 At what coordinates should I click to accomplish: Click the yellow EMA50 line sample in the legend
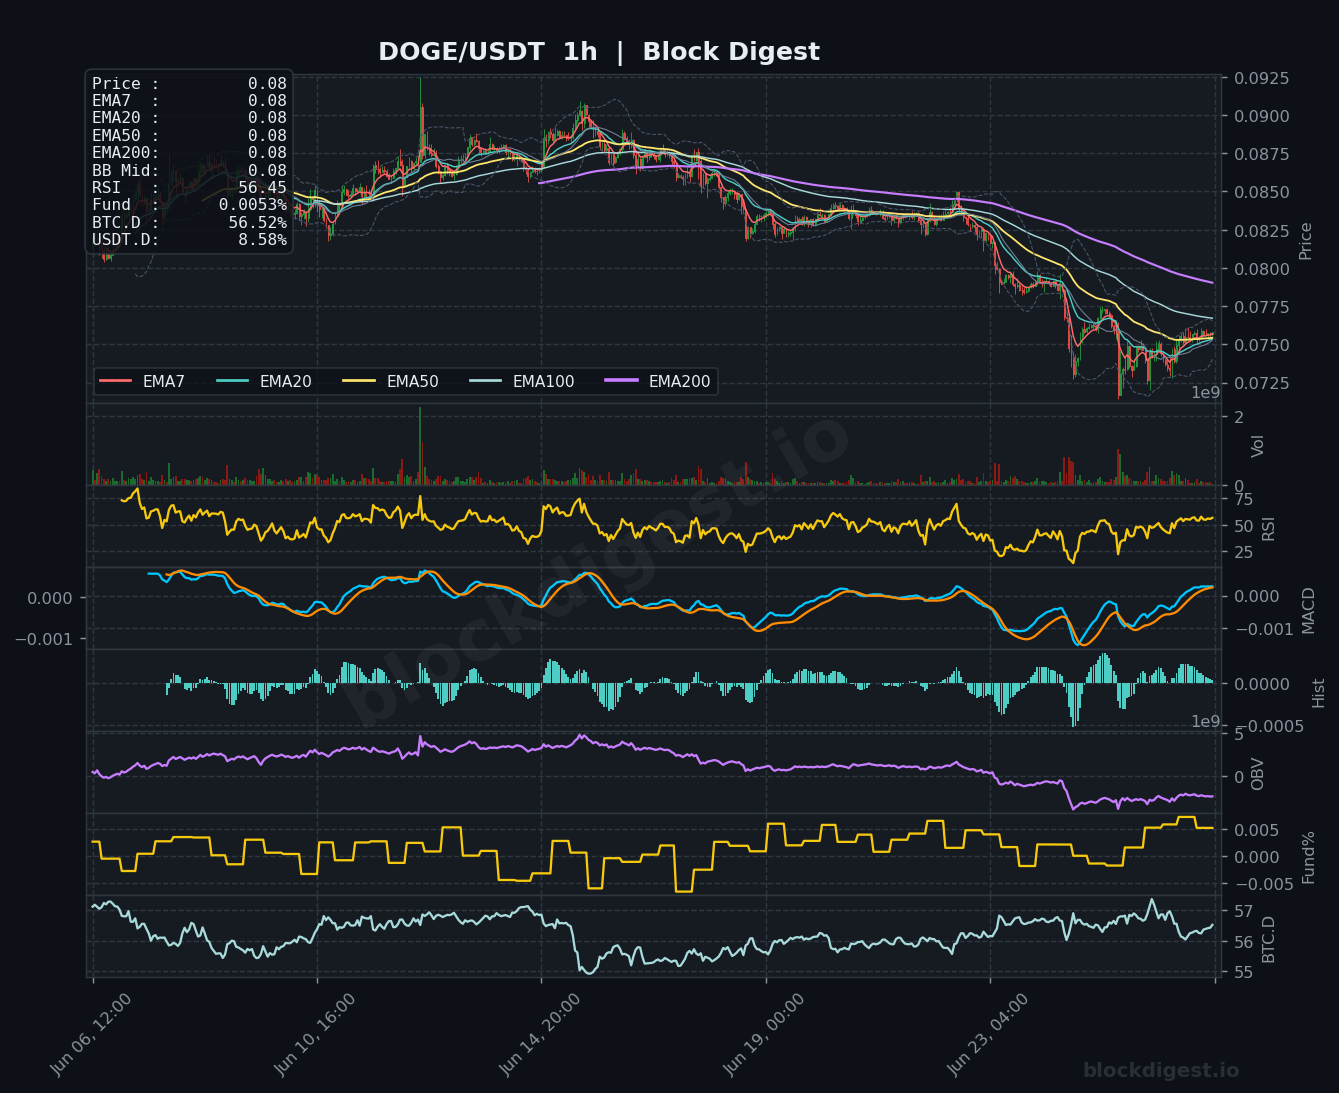[x=359, y=381]
